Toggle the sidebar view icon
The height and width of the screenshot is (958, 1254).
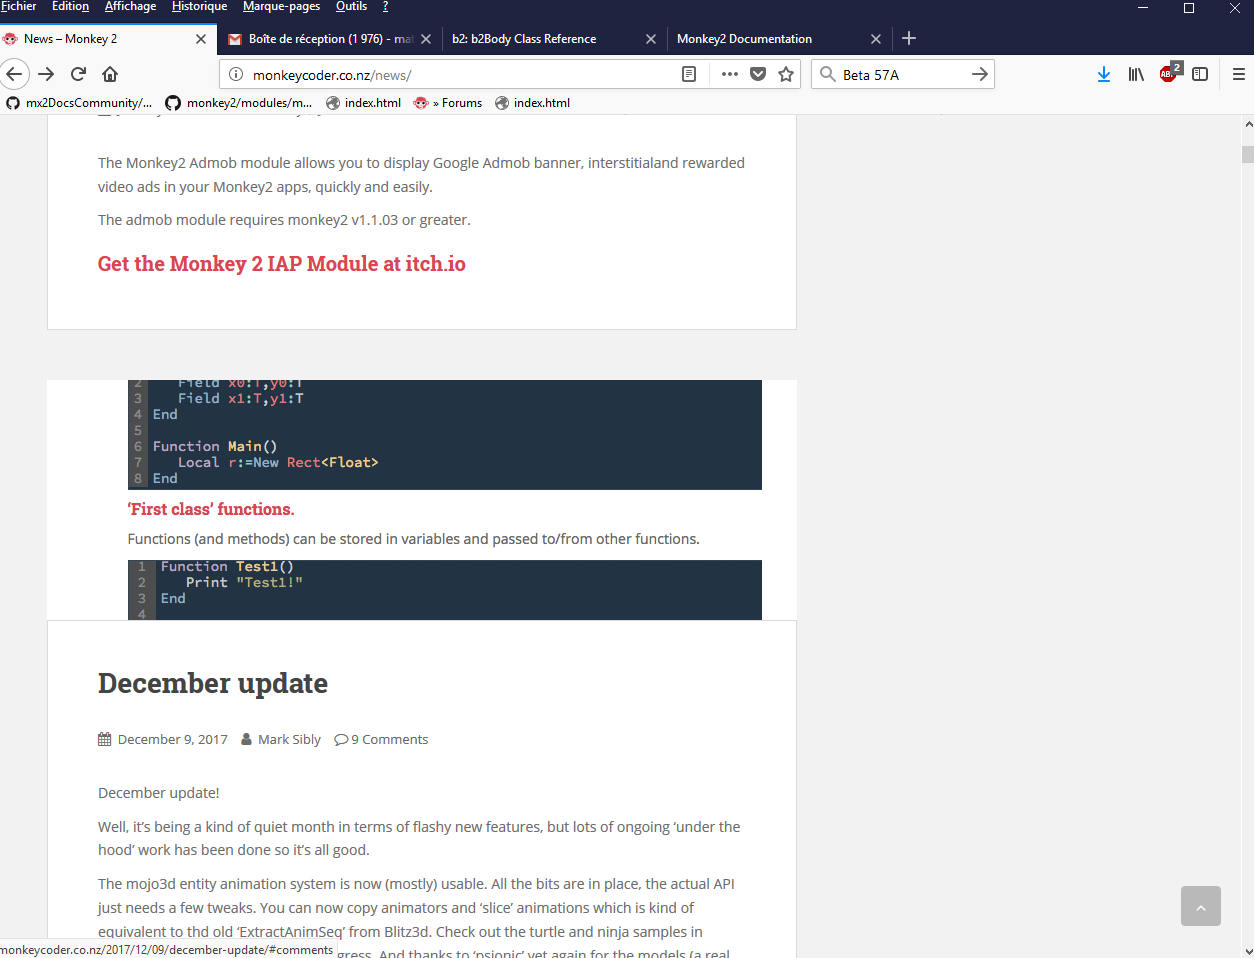(1200, 74)
